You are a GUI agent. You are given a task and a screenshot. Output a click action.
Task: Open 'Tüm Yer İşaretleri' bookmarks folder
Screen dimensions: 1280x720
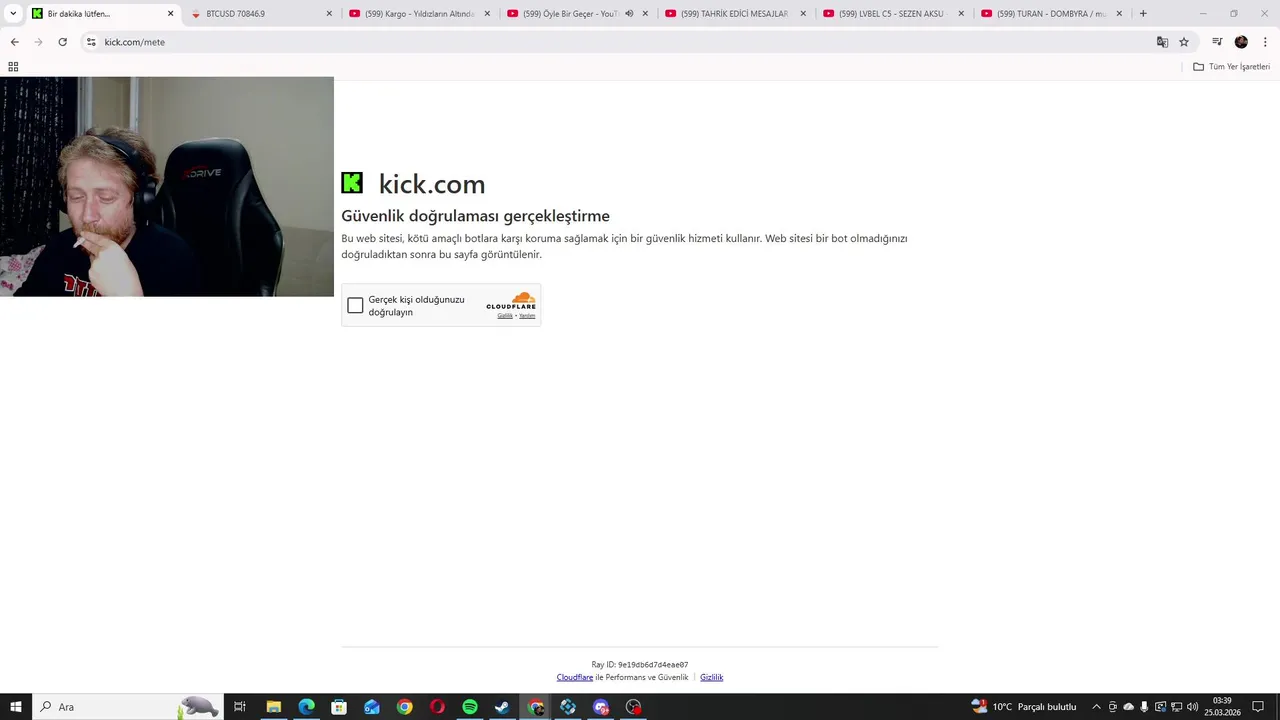click(1231, 67)
